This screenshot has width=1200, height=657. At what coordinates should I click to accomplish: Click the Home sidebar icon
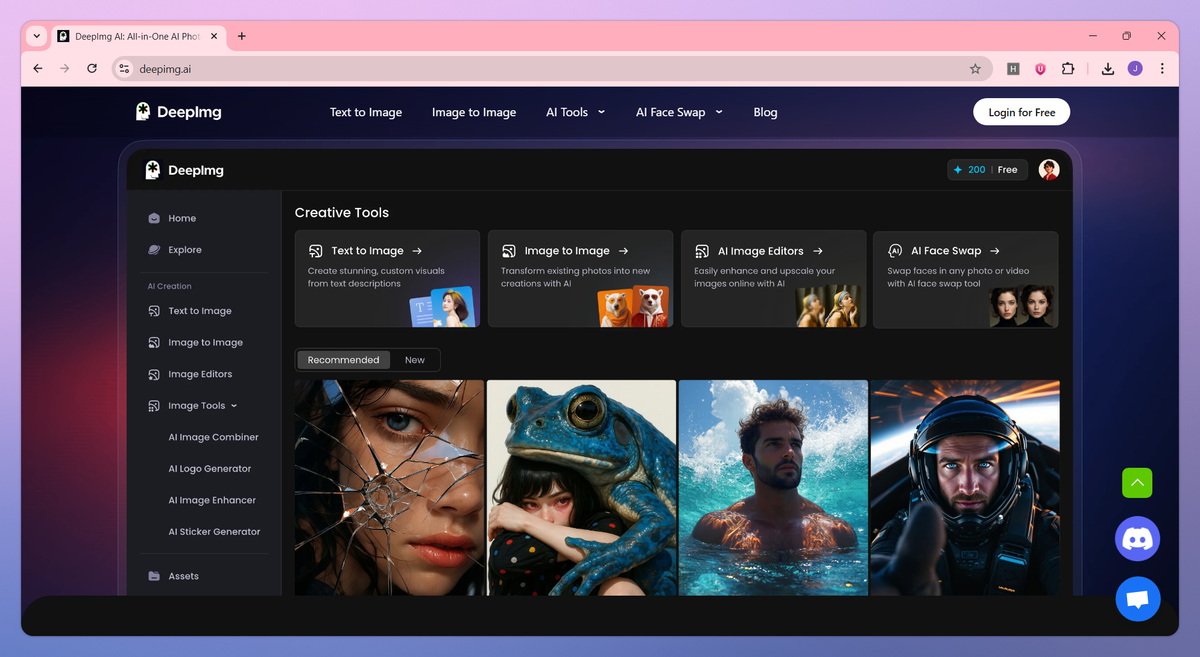click(x=154, y=218)
